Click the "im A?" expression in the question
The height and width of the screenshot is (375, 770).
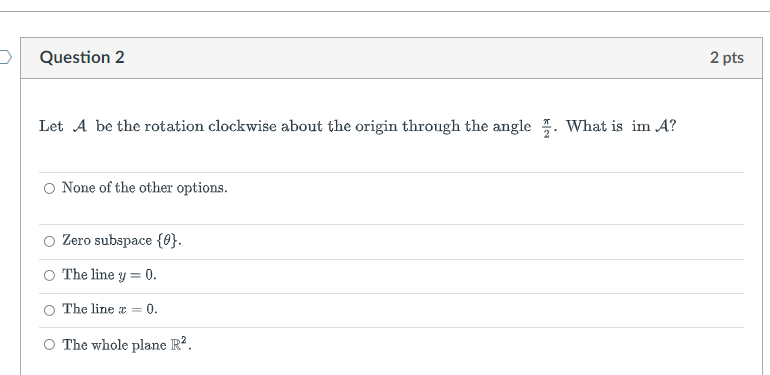654,127
